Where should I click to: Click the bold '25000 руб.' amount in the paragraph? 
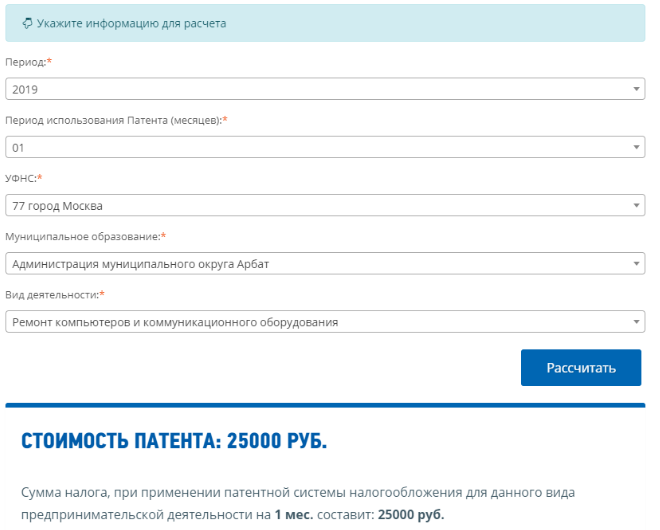coord(411,514)
